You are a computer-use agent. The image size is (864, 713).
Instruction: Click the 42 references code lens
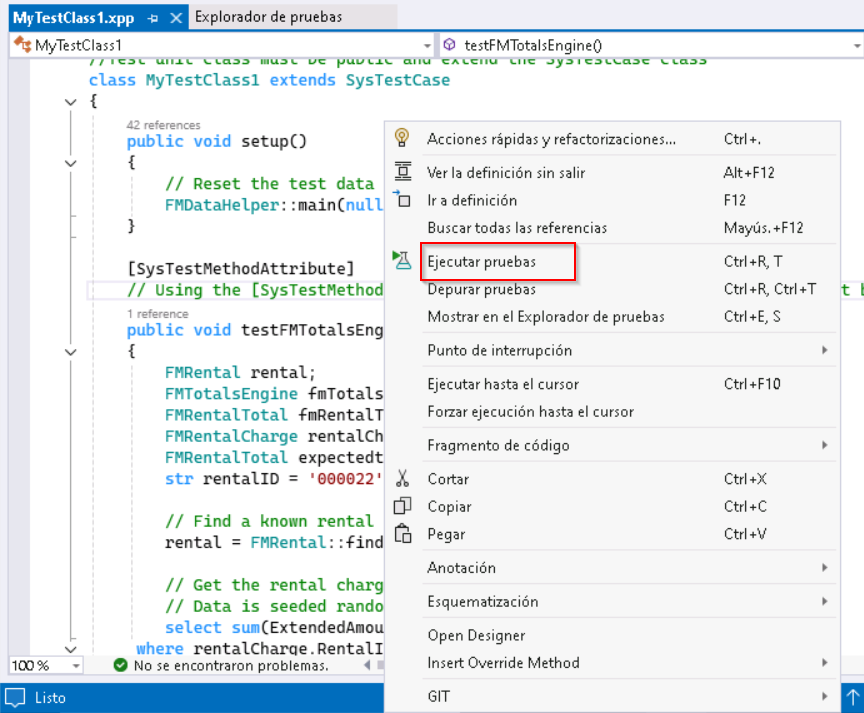pos(164,125)
